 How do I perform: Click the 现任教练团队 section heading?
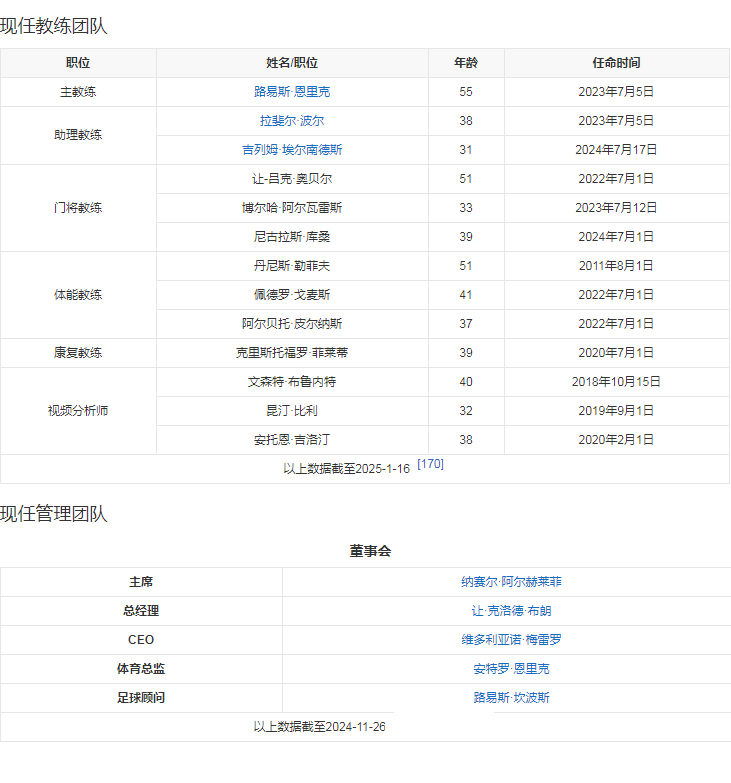[x=54, y=26]
